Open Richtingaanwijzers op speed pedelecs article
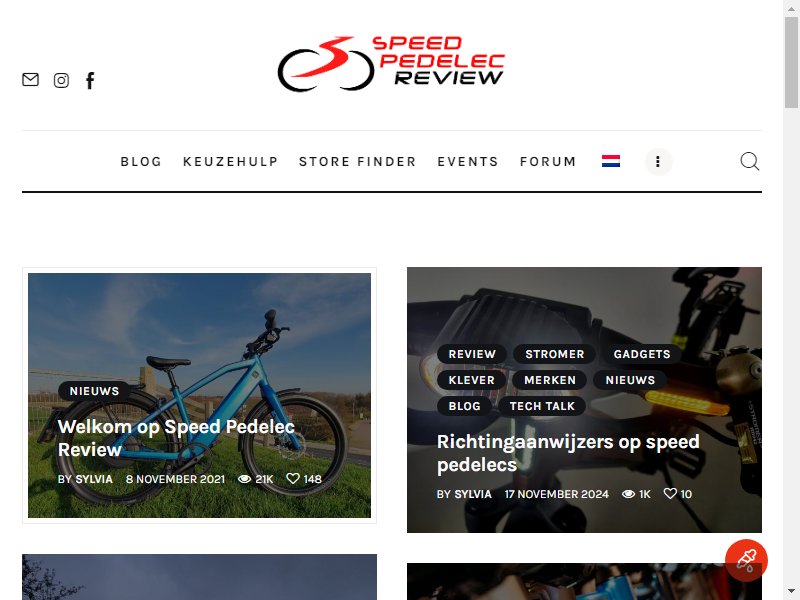 pyautogui.click(x=568, y=453)
